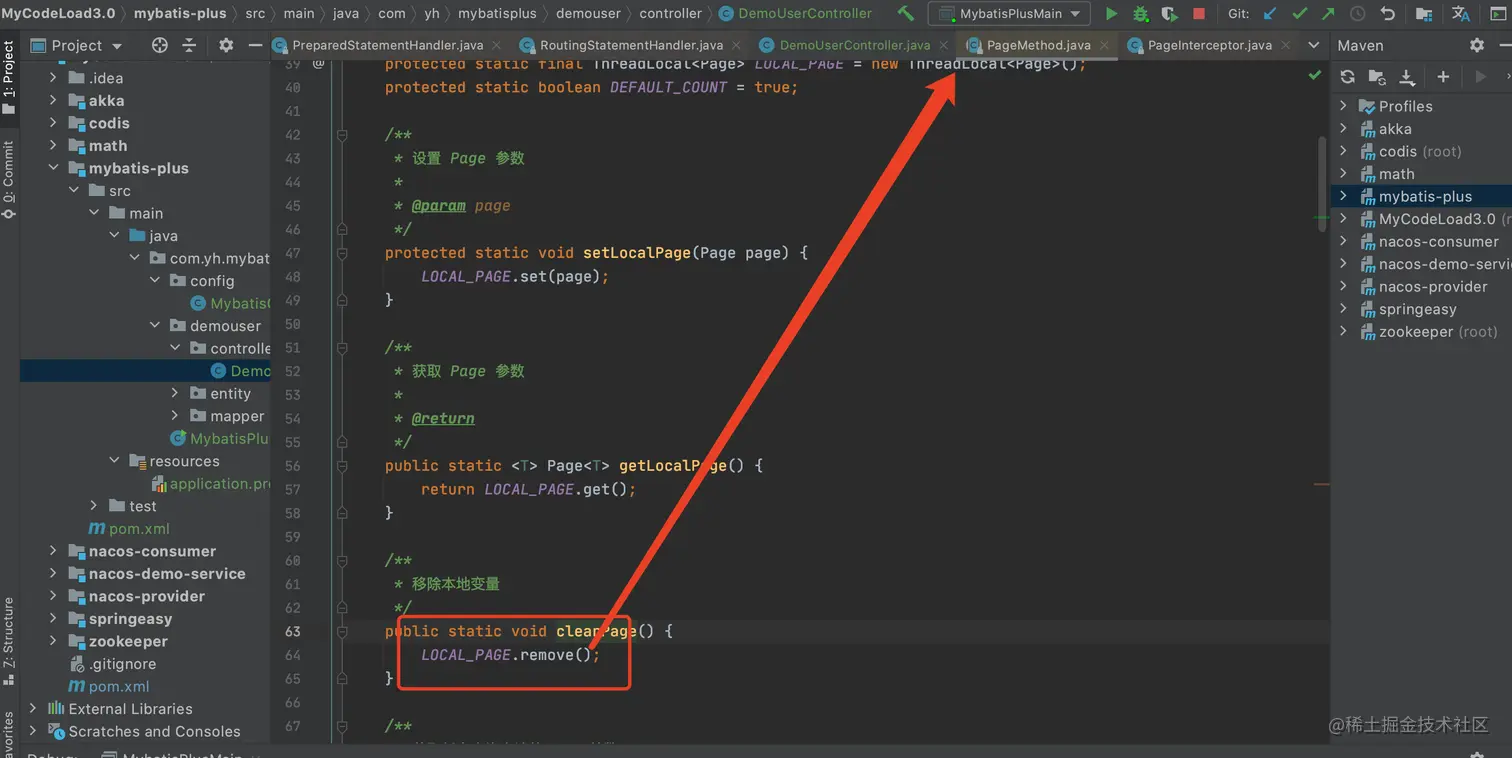Close the PageInterceptor.java tab

tap(1285, 45)
